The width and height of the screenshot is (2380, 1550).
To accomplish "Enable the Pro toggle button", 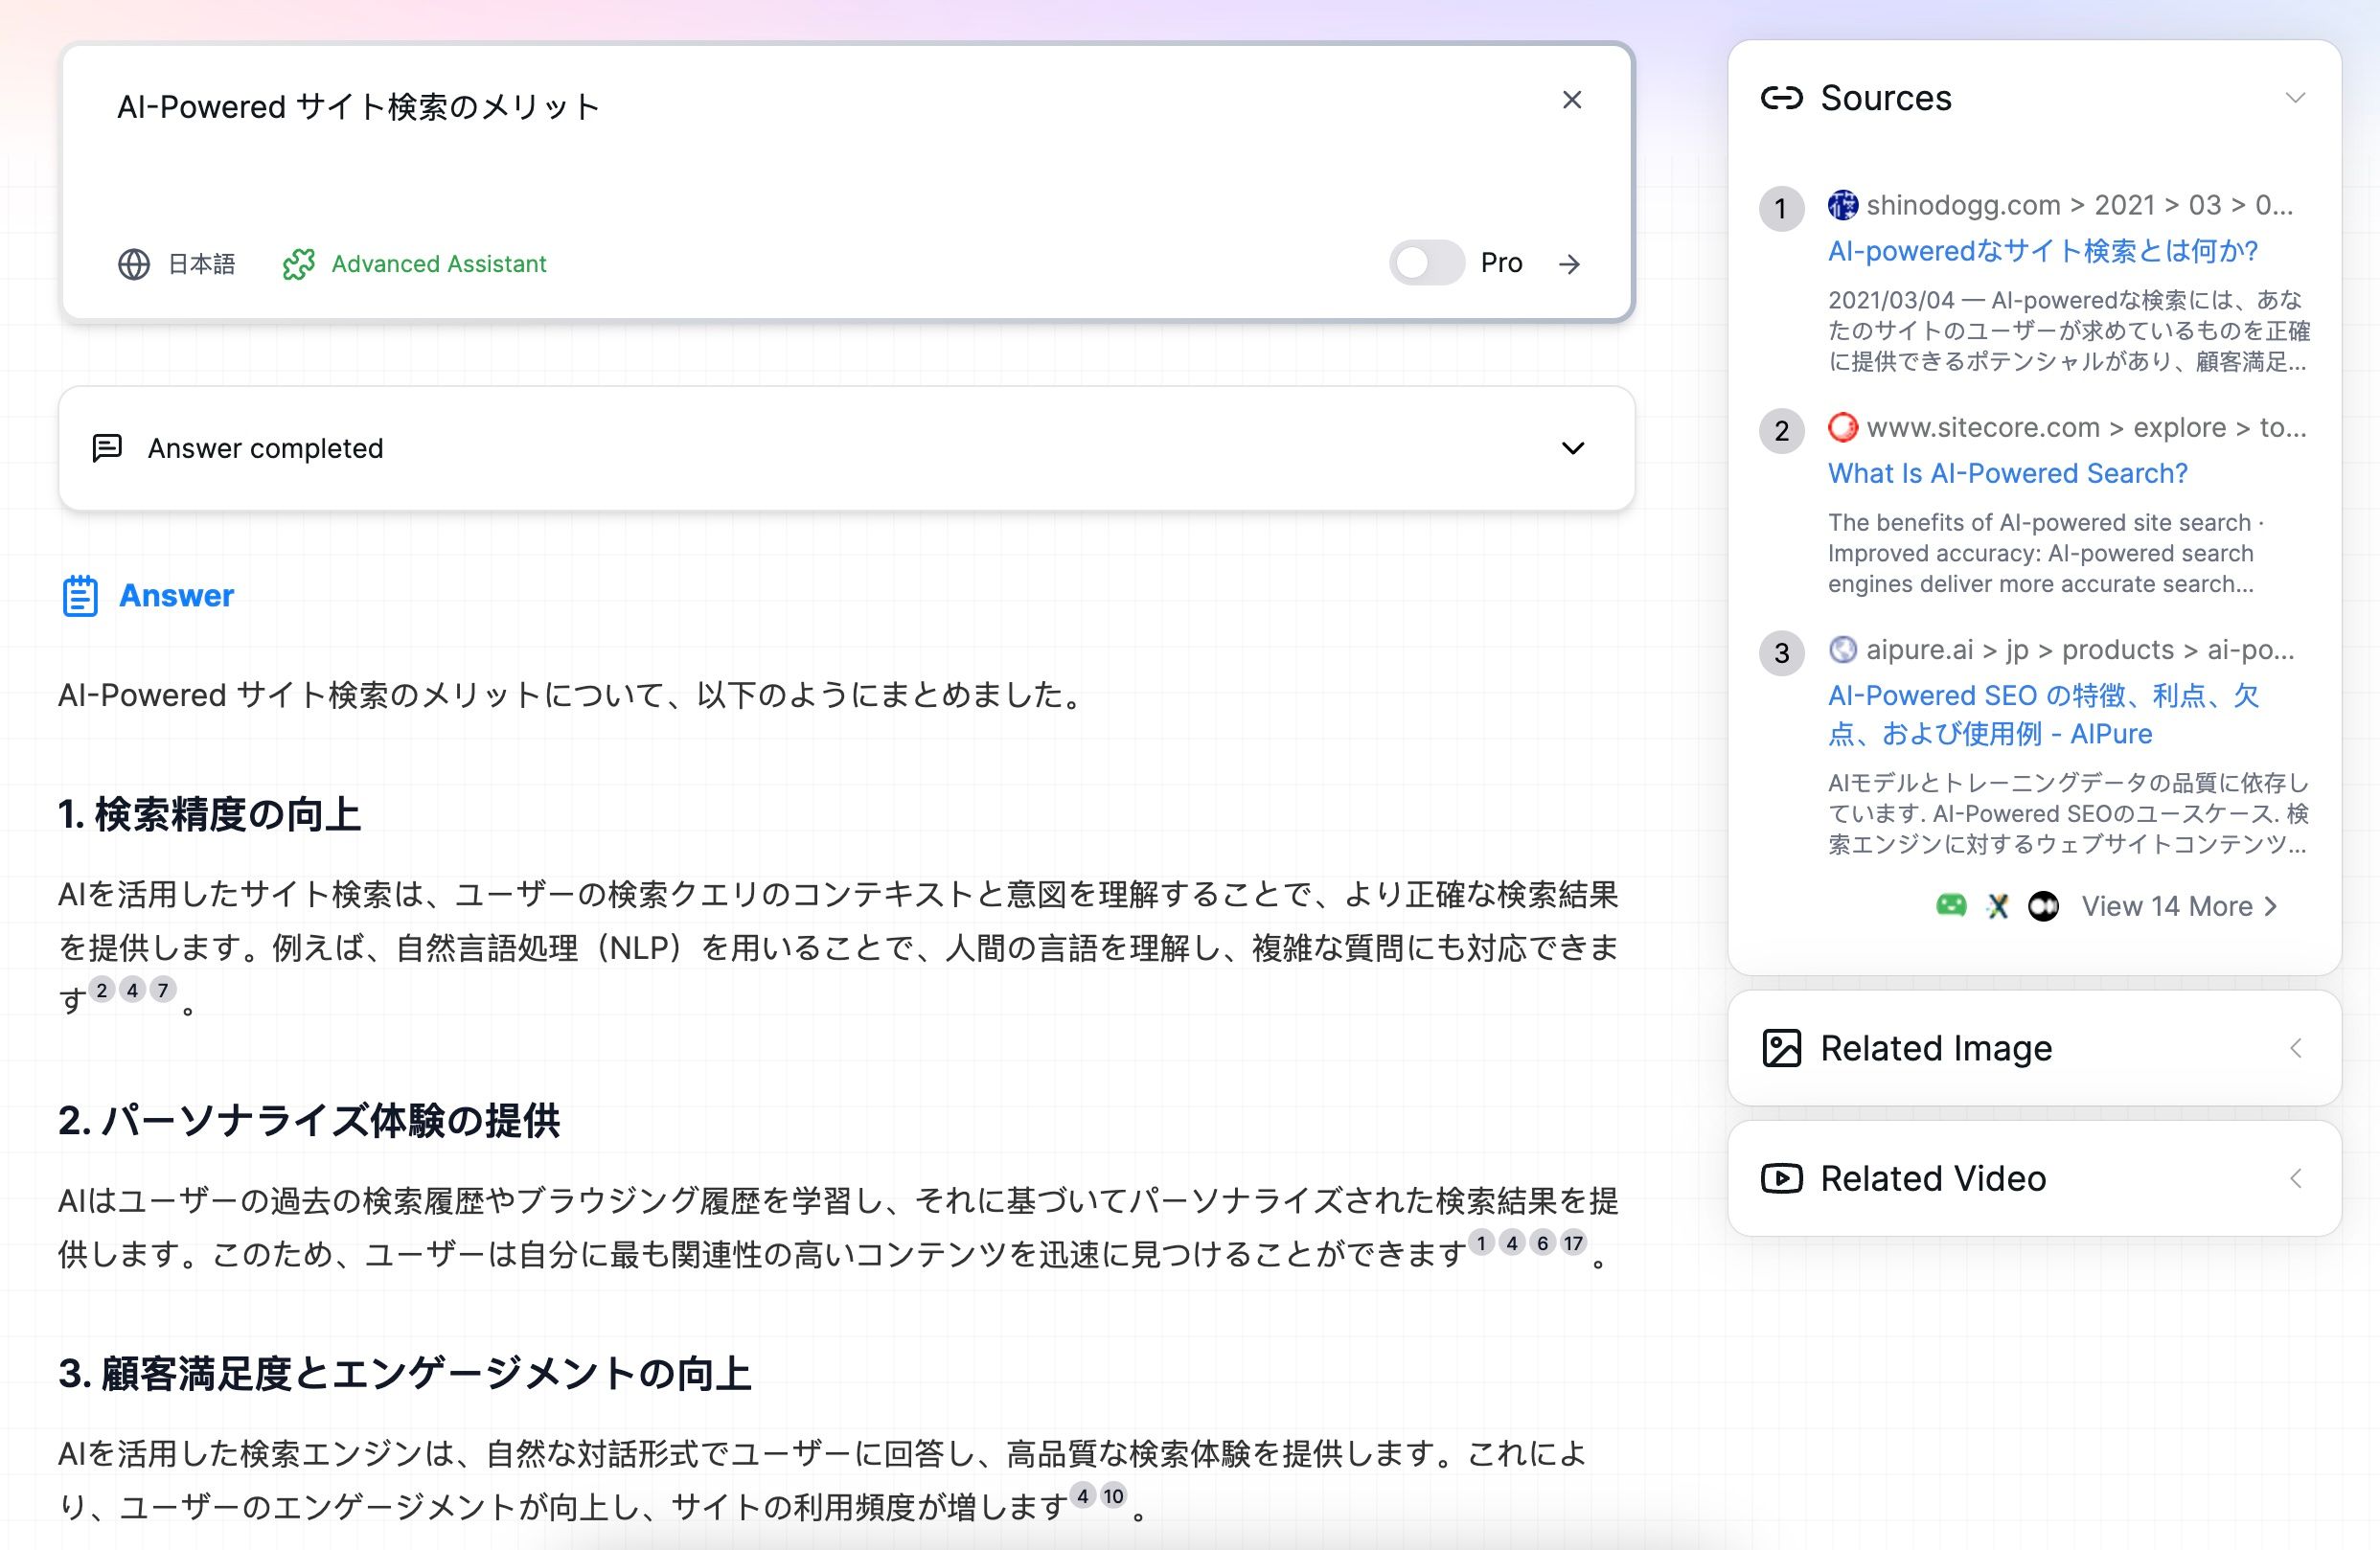I will coord(1424,263).
